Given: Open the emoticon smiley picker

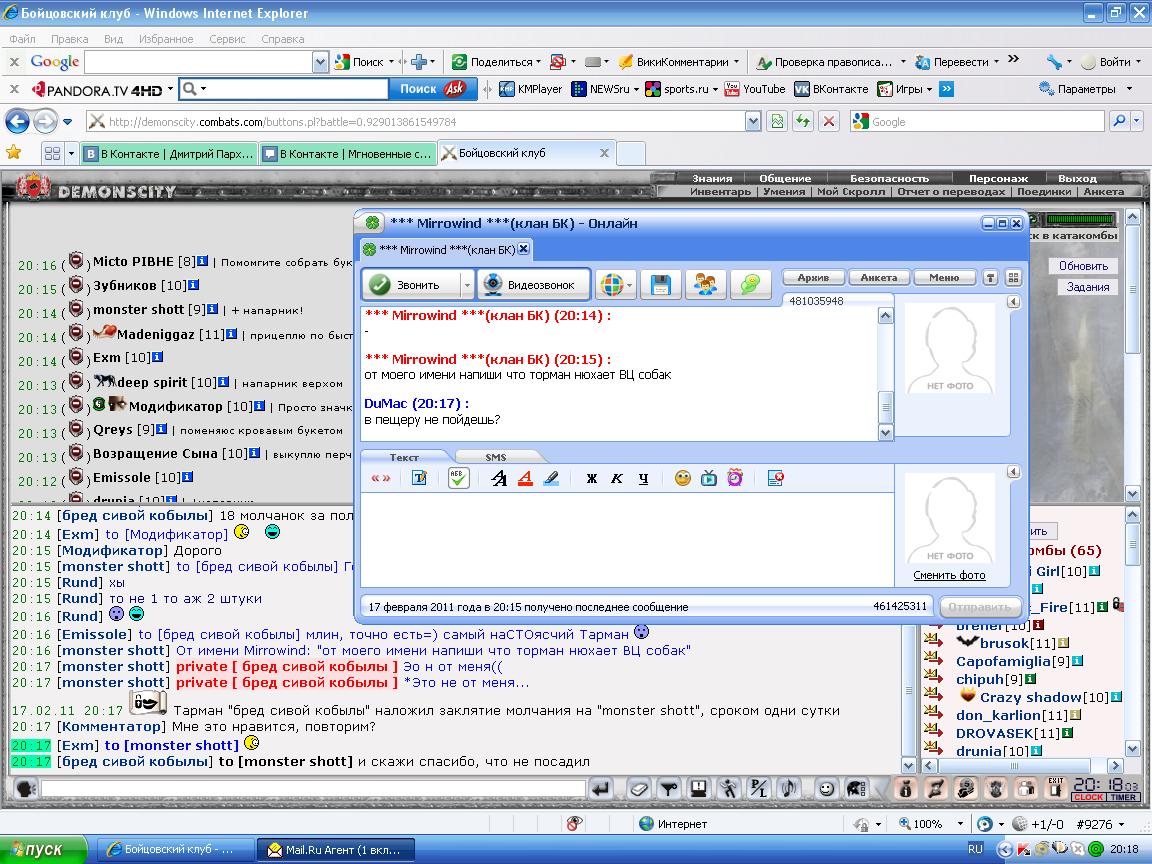Looking at the screenshot, I should 683,478.
